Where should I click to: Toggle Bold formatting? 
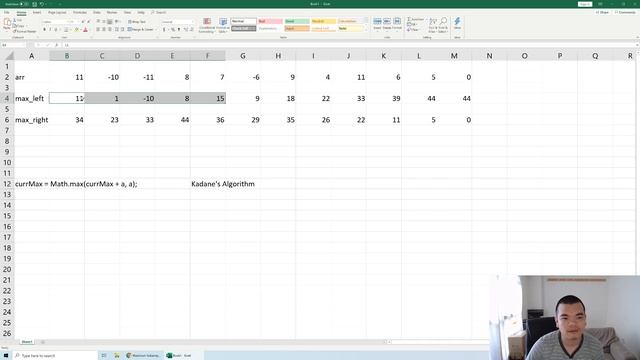click(x=44, y=30)
